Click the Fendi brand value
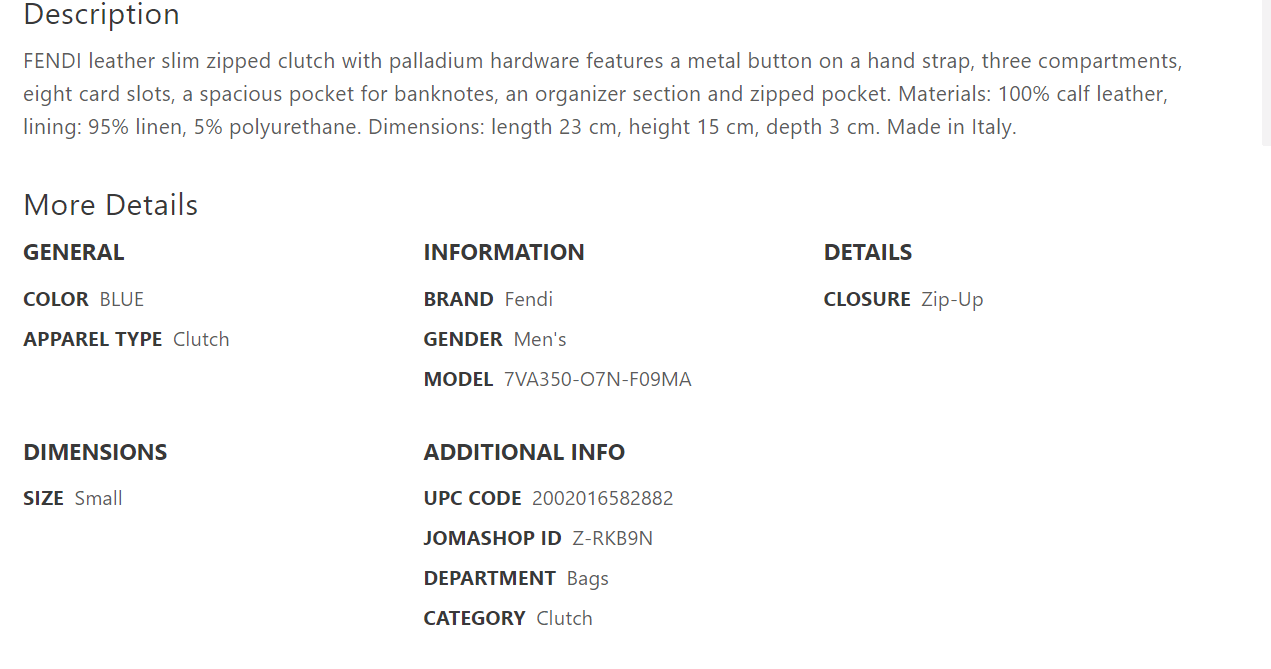The height and width of the screenshot is (669, 1271). click(529, 299)
